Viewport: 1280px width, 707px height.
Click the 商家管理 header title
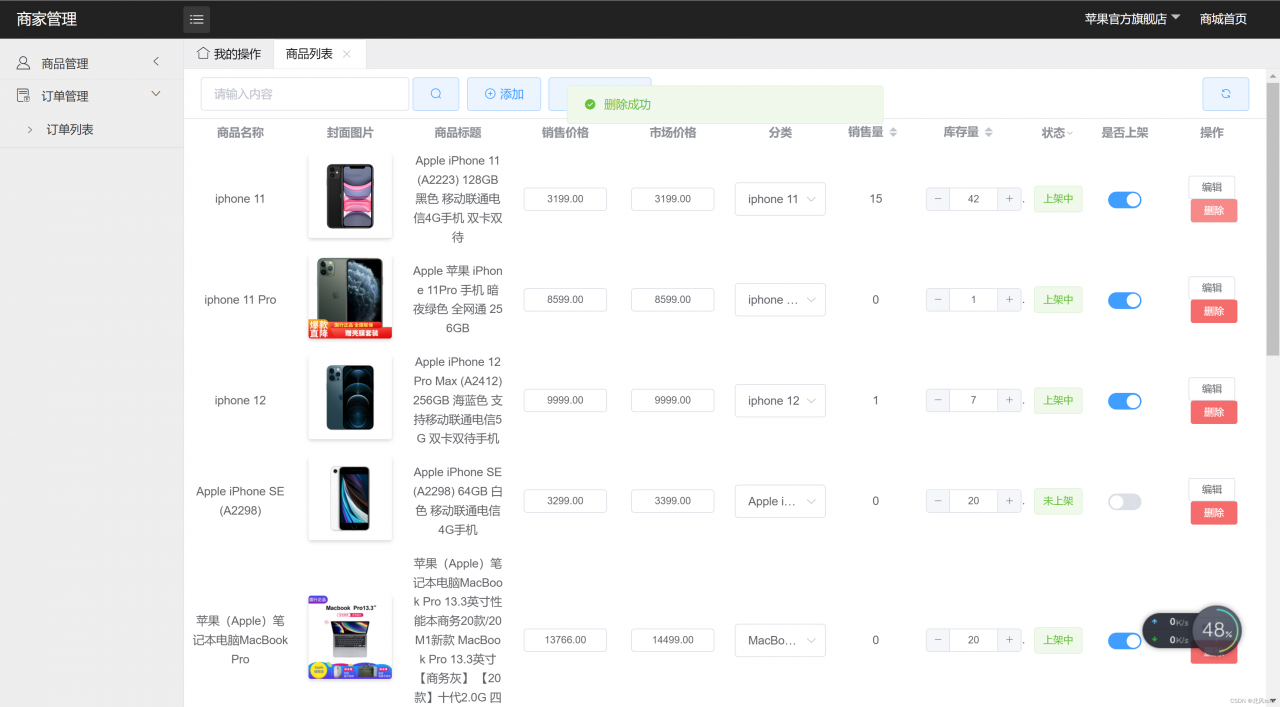[47, 19]
